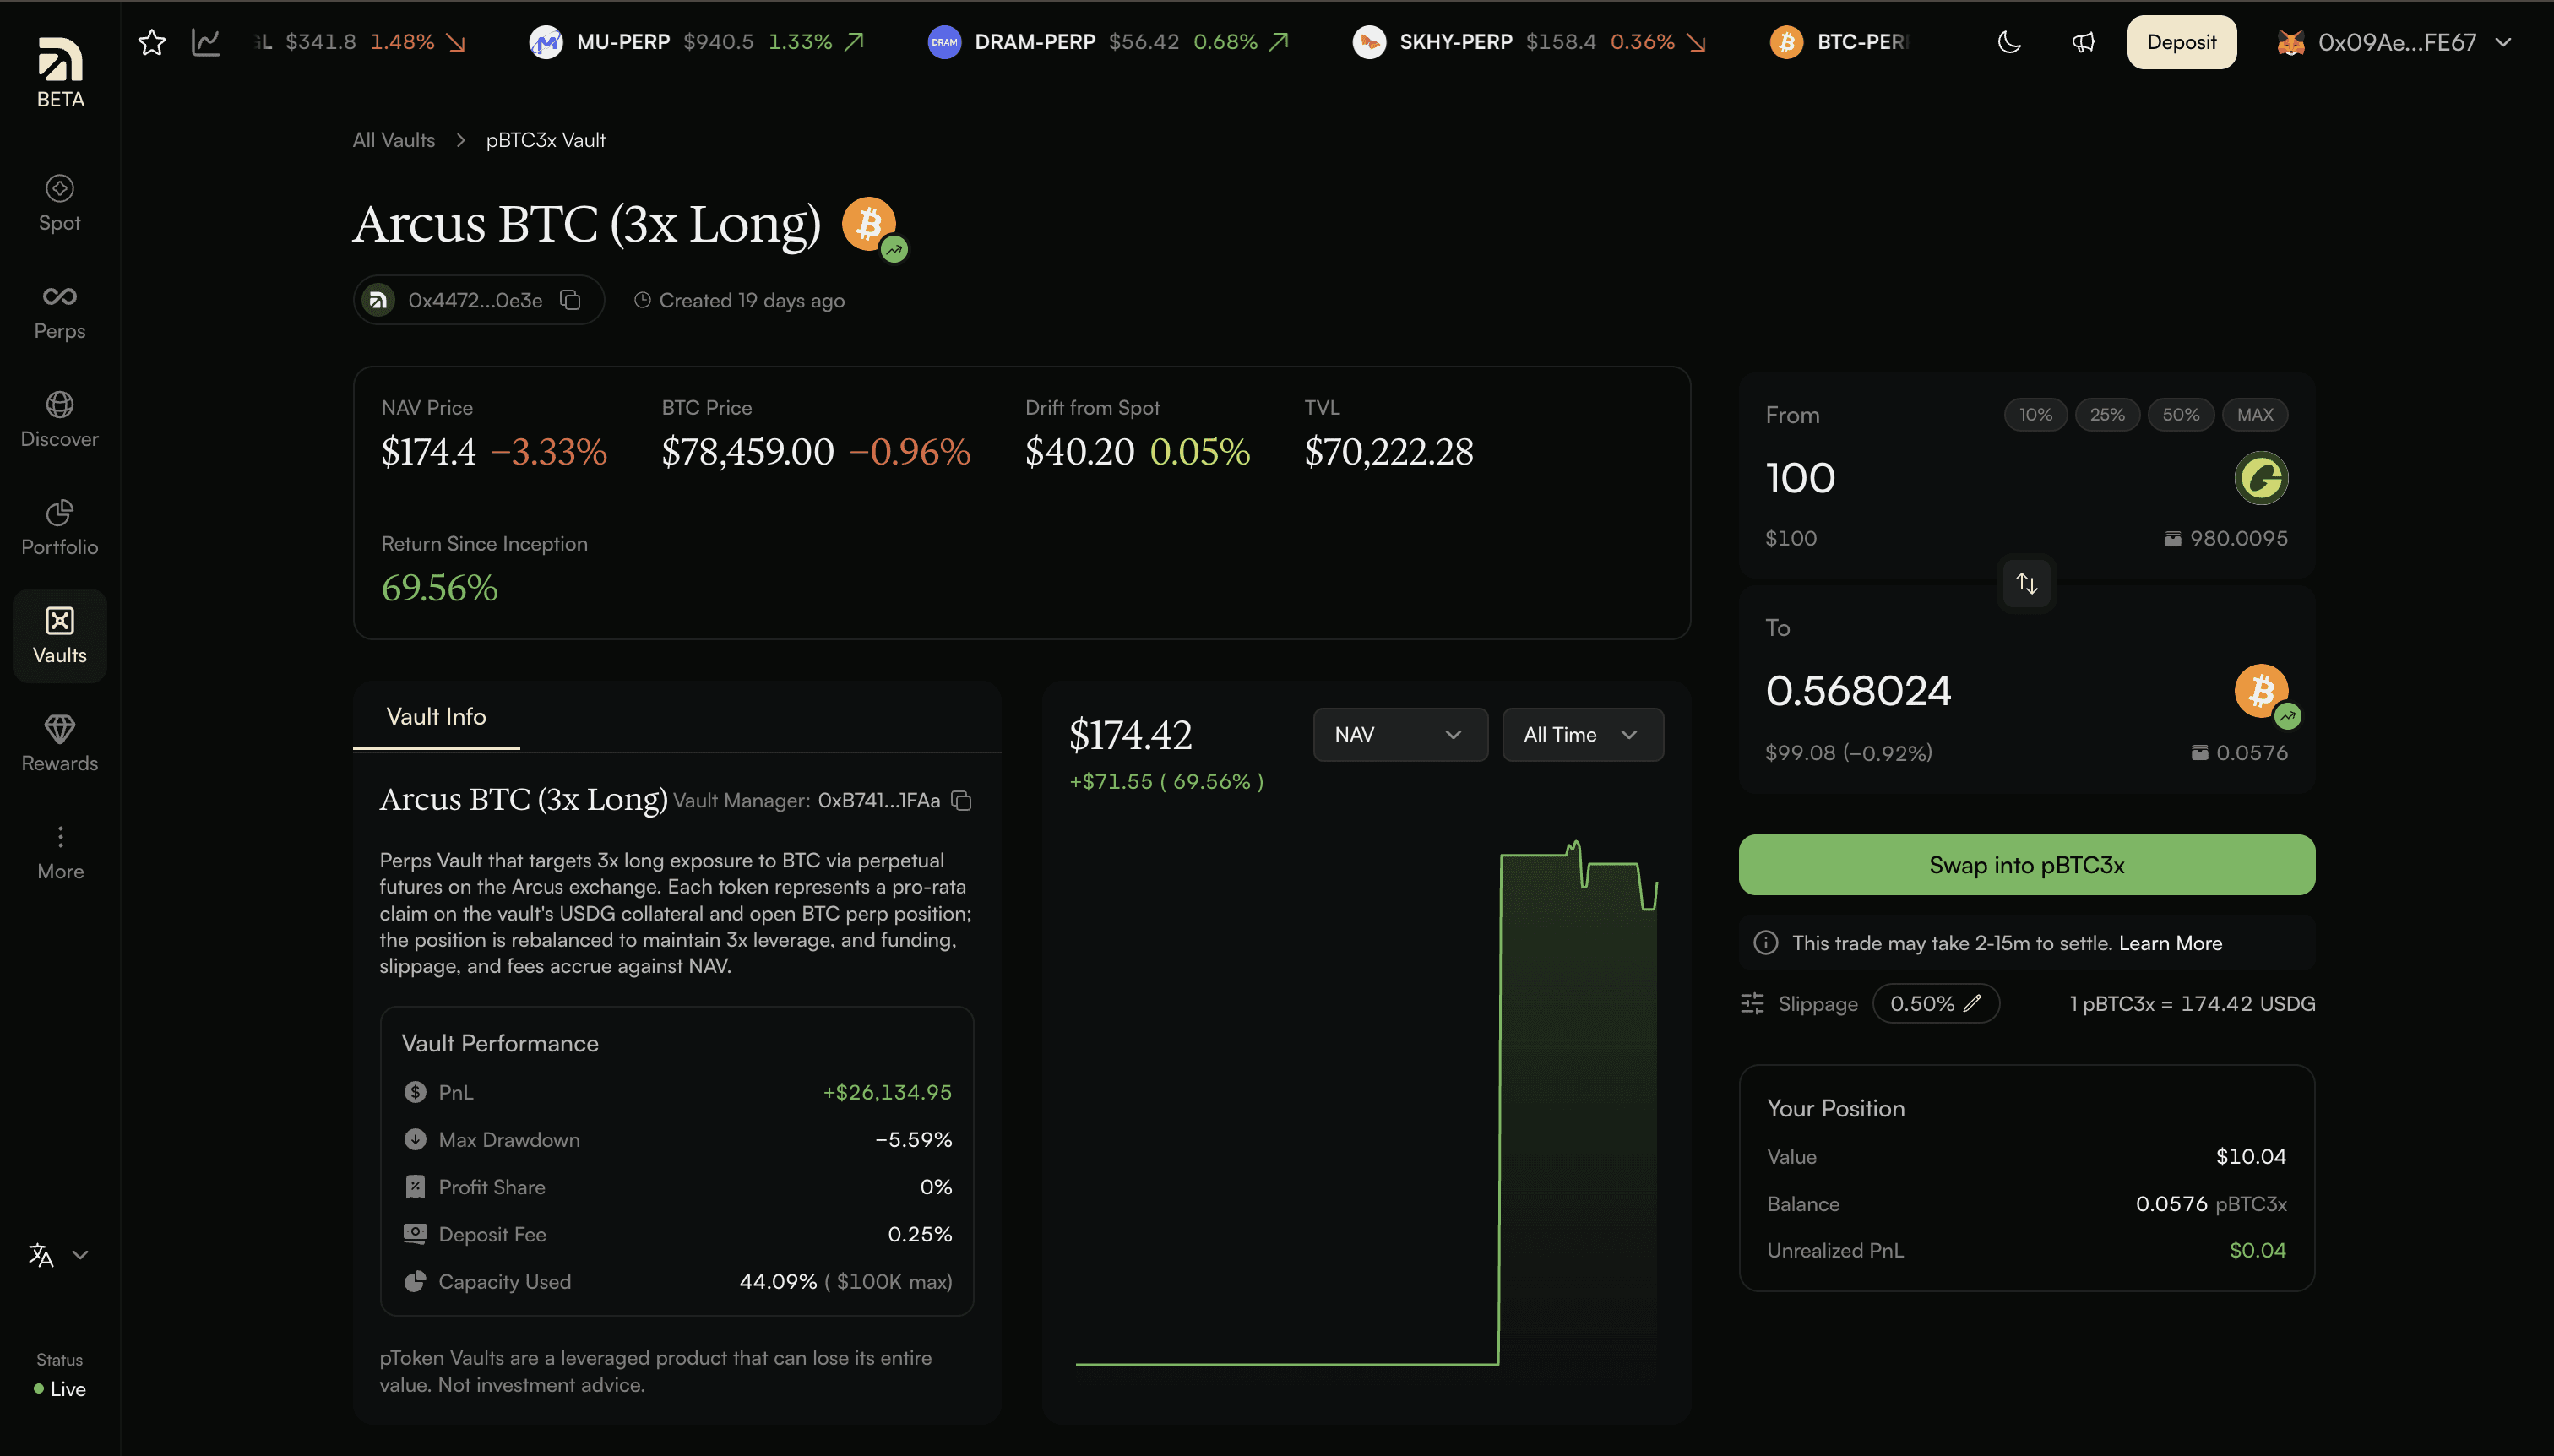Open Rewards section
The width and height of the screenshot is (2554, 1456).
(x=60, y=743)
